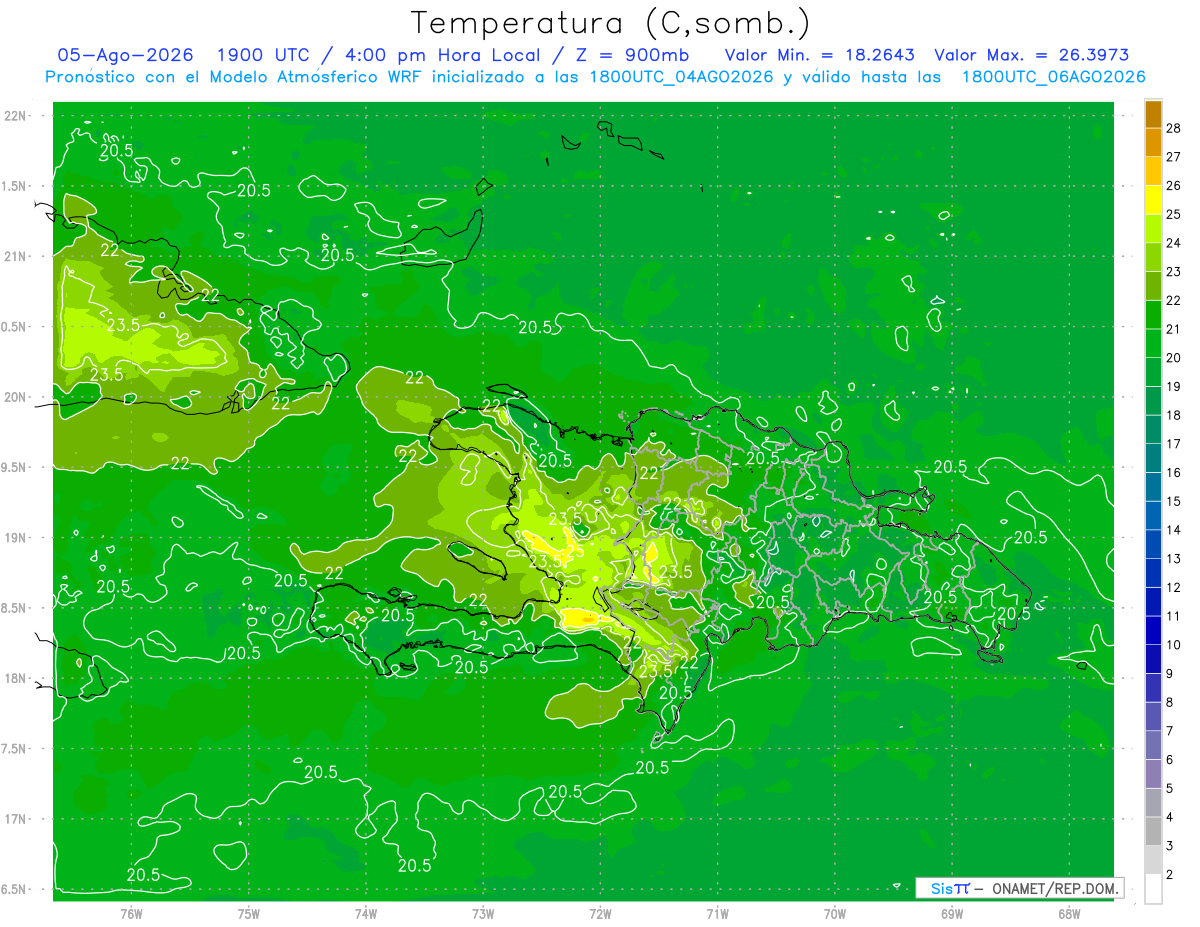Click the yellow legend swatch between 25 and 26
The image size is (1200, 927).
(x=1153, y=199)
